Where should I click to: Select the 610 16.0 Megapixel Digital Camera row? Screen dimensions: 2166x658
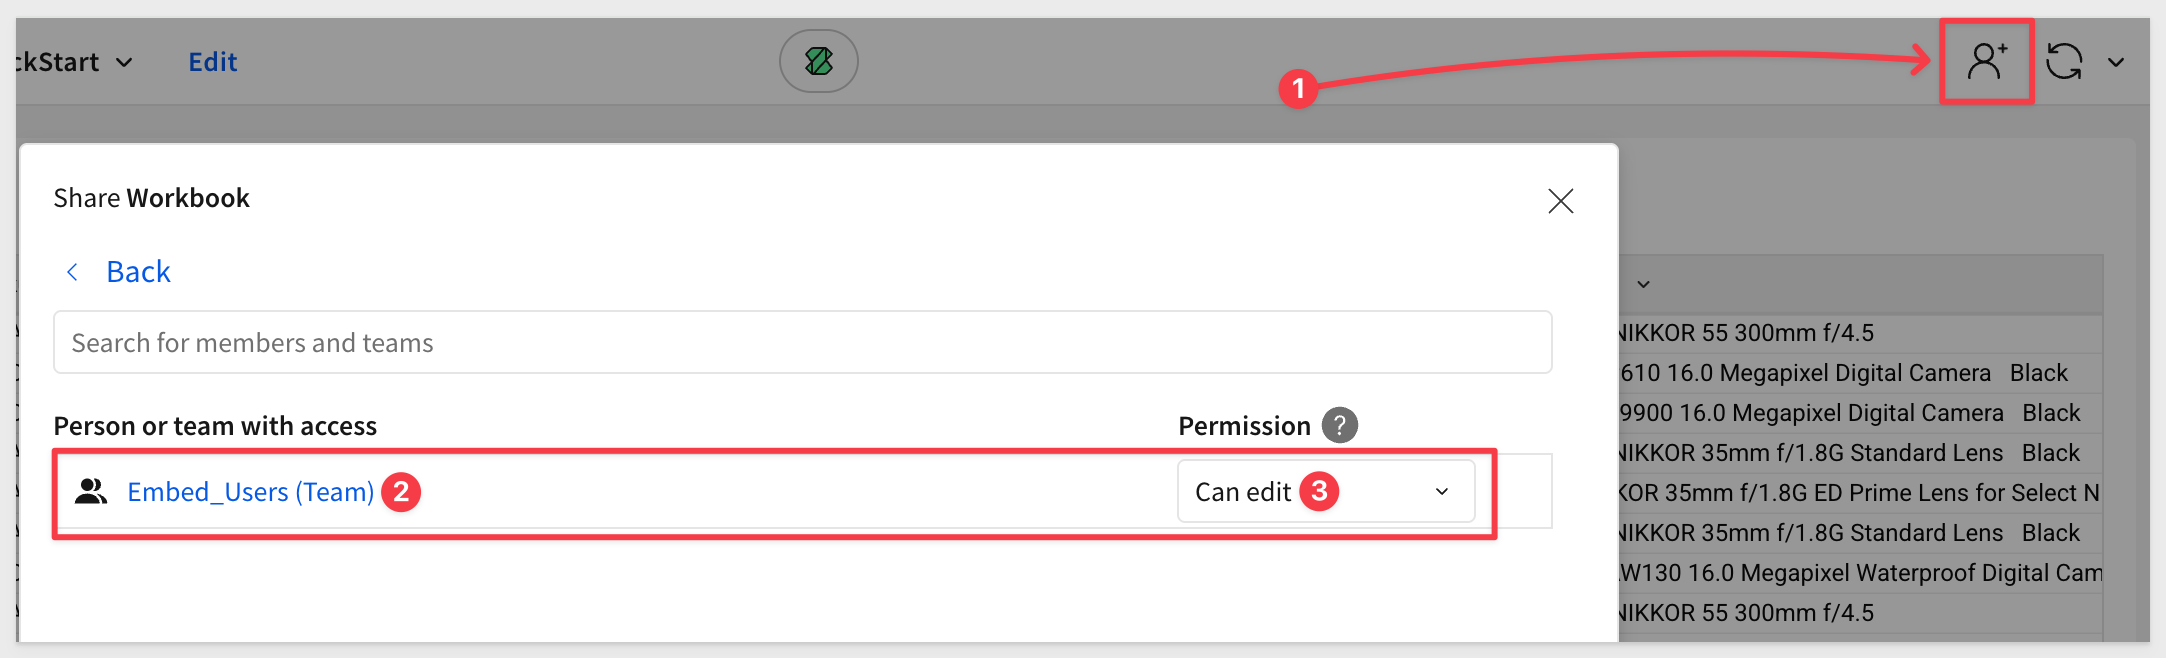tap(1861, 373)
